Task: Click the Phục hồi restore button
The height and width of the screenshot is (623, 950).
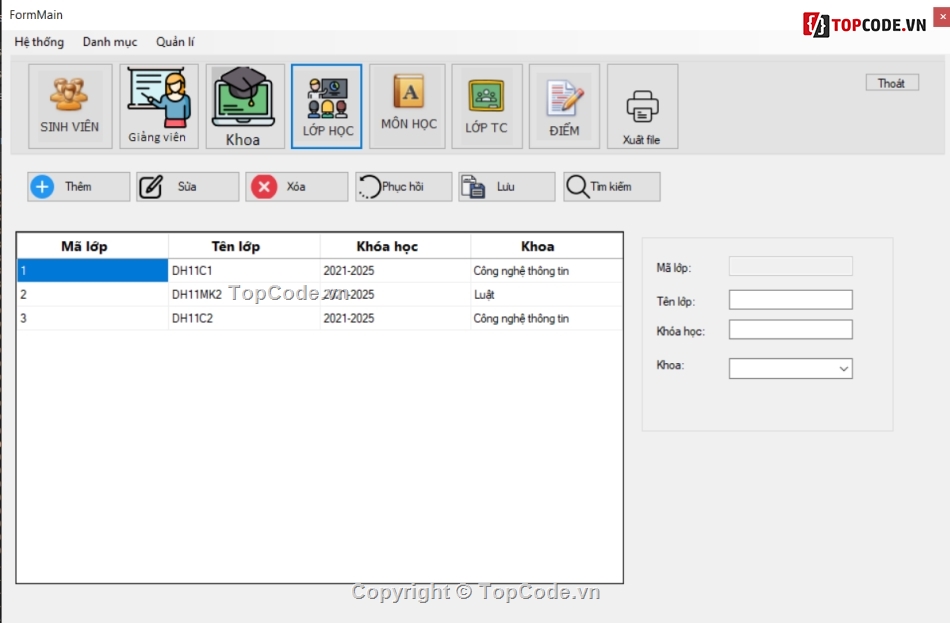Action: tap(404, 187)
